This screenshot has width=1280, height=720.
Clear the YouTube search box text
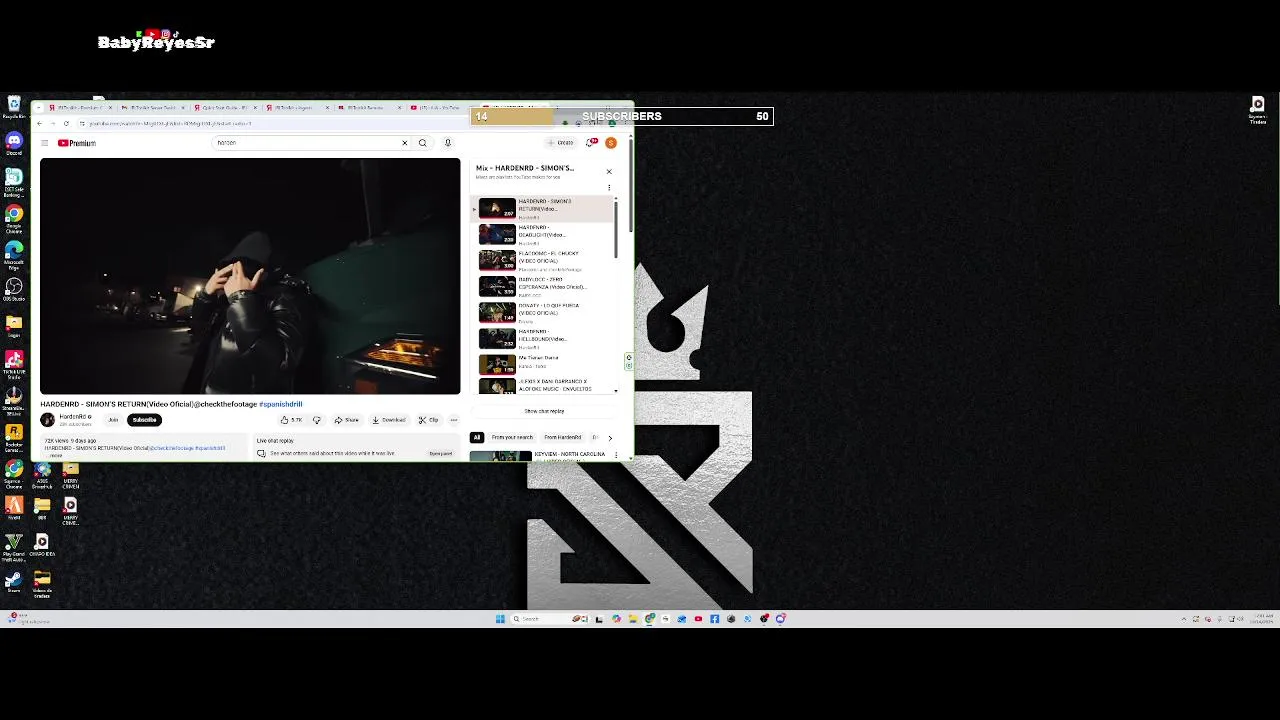405,143
